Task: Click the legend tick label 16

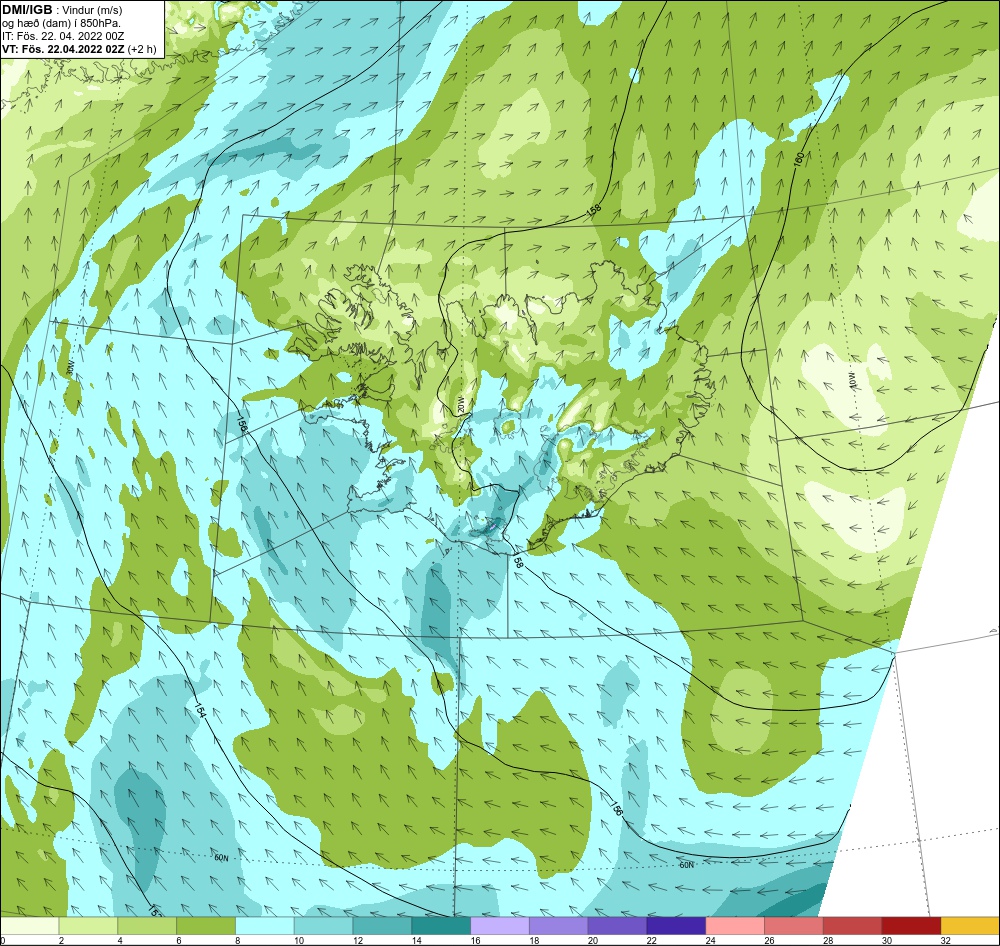Action: coord(476,940)
